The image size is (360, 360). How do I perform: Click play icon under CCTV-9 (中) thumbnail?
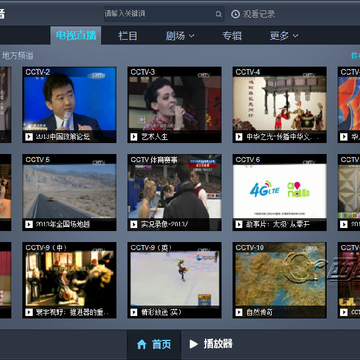tap(29, 312)
